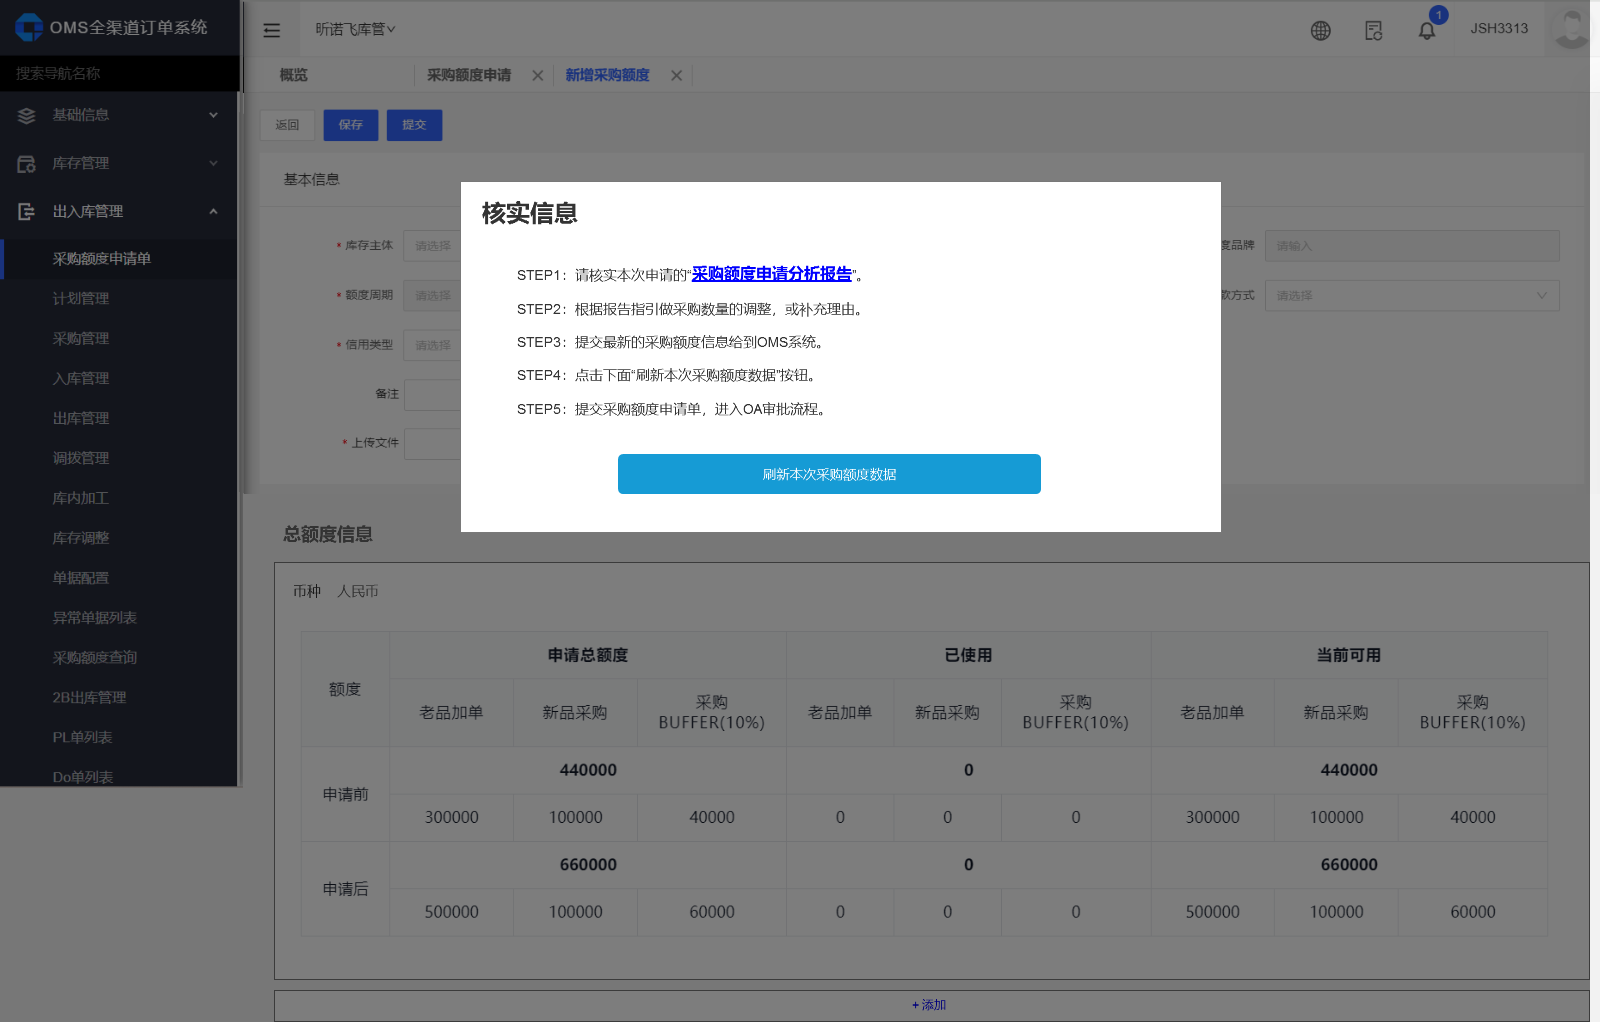Select 计划管理 in the sidebar

(81, 298)
